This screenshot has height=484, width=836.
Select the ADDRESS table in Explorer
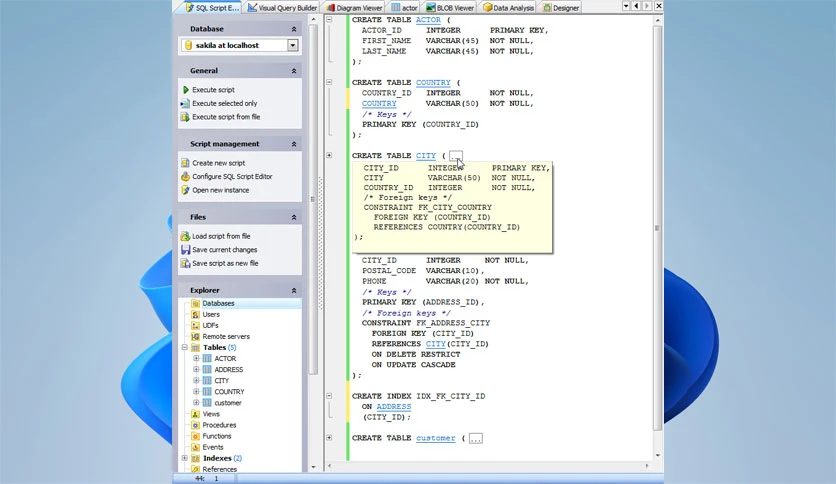pos(229,369)
